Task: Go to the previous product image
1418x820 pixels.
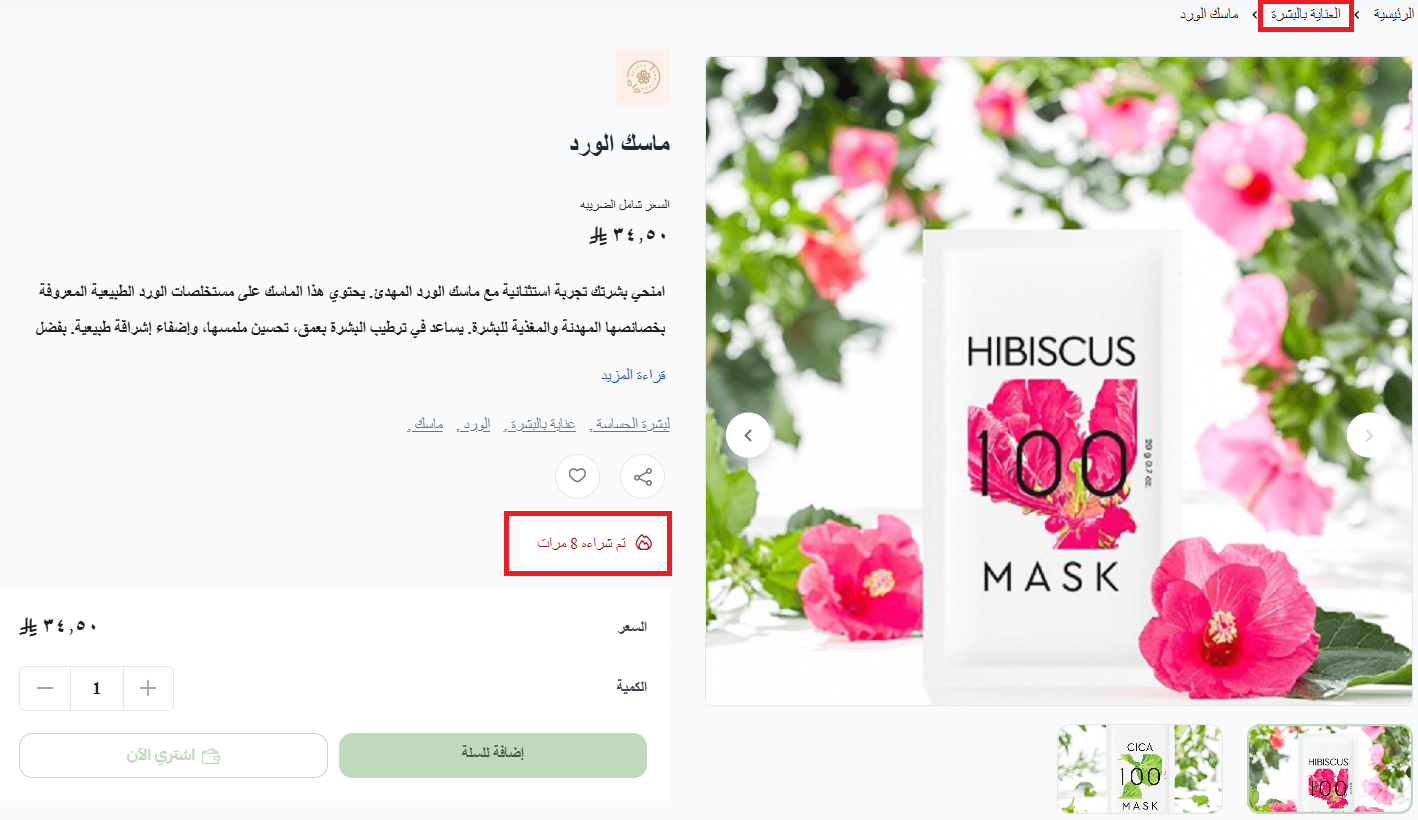Action: [748, 435]
